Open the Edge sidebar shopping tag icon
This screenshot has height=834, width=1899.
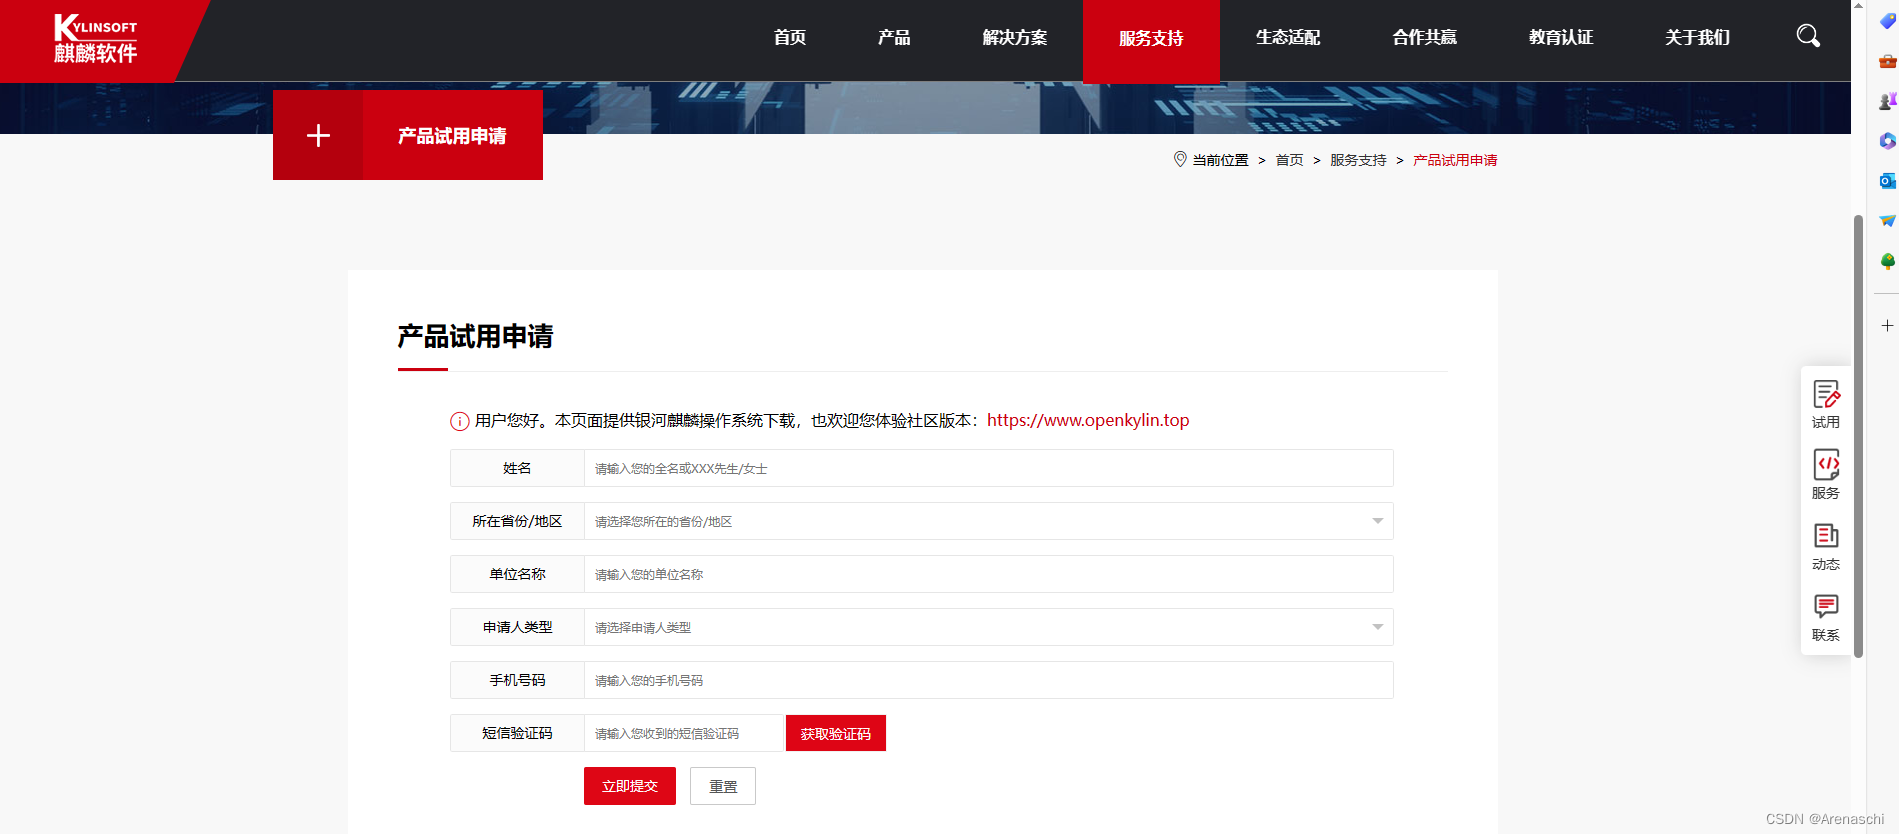[1887, 21]
